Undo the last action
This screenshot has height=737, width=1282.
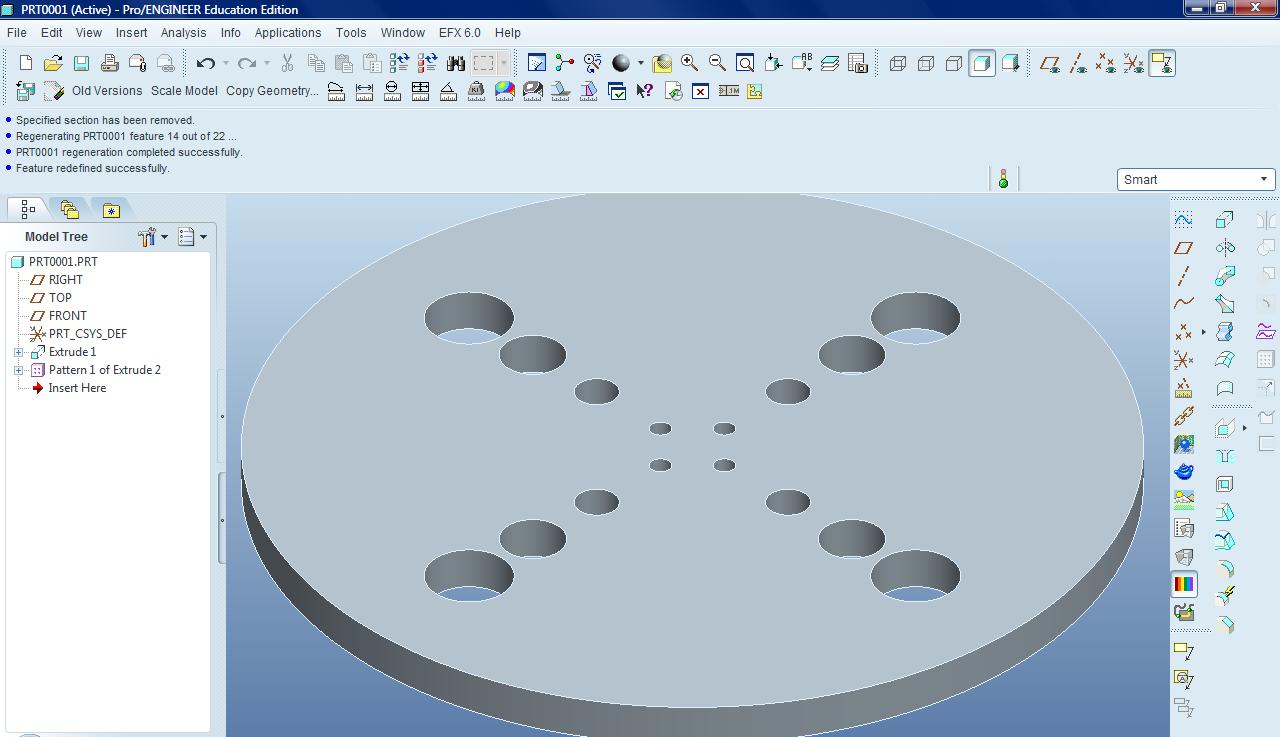(x=206, y=63)
